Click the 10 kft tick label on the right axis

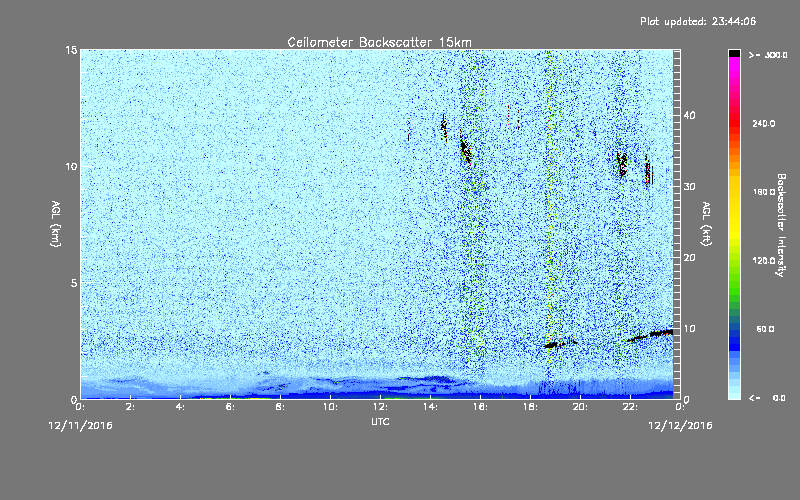689,329
